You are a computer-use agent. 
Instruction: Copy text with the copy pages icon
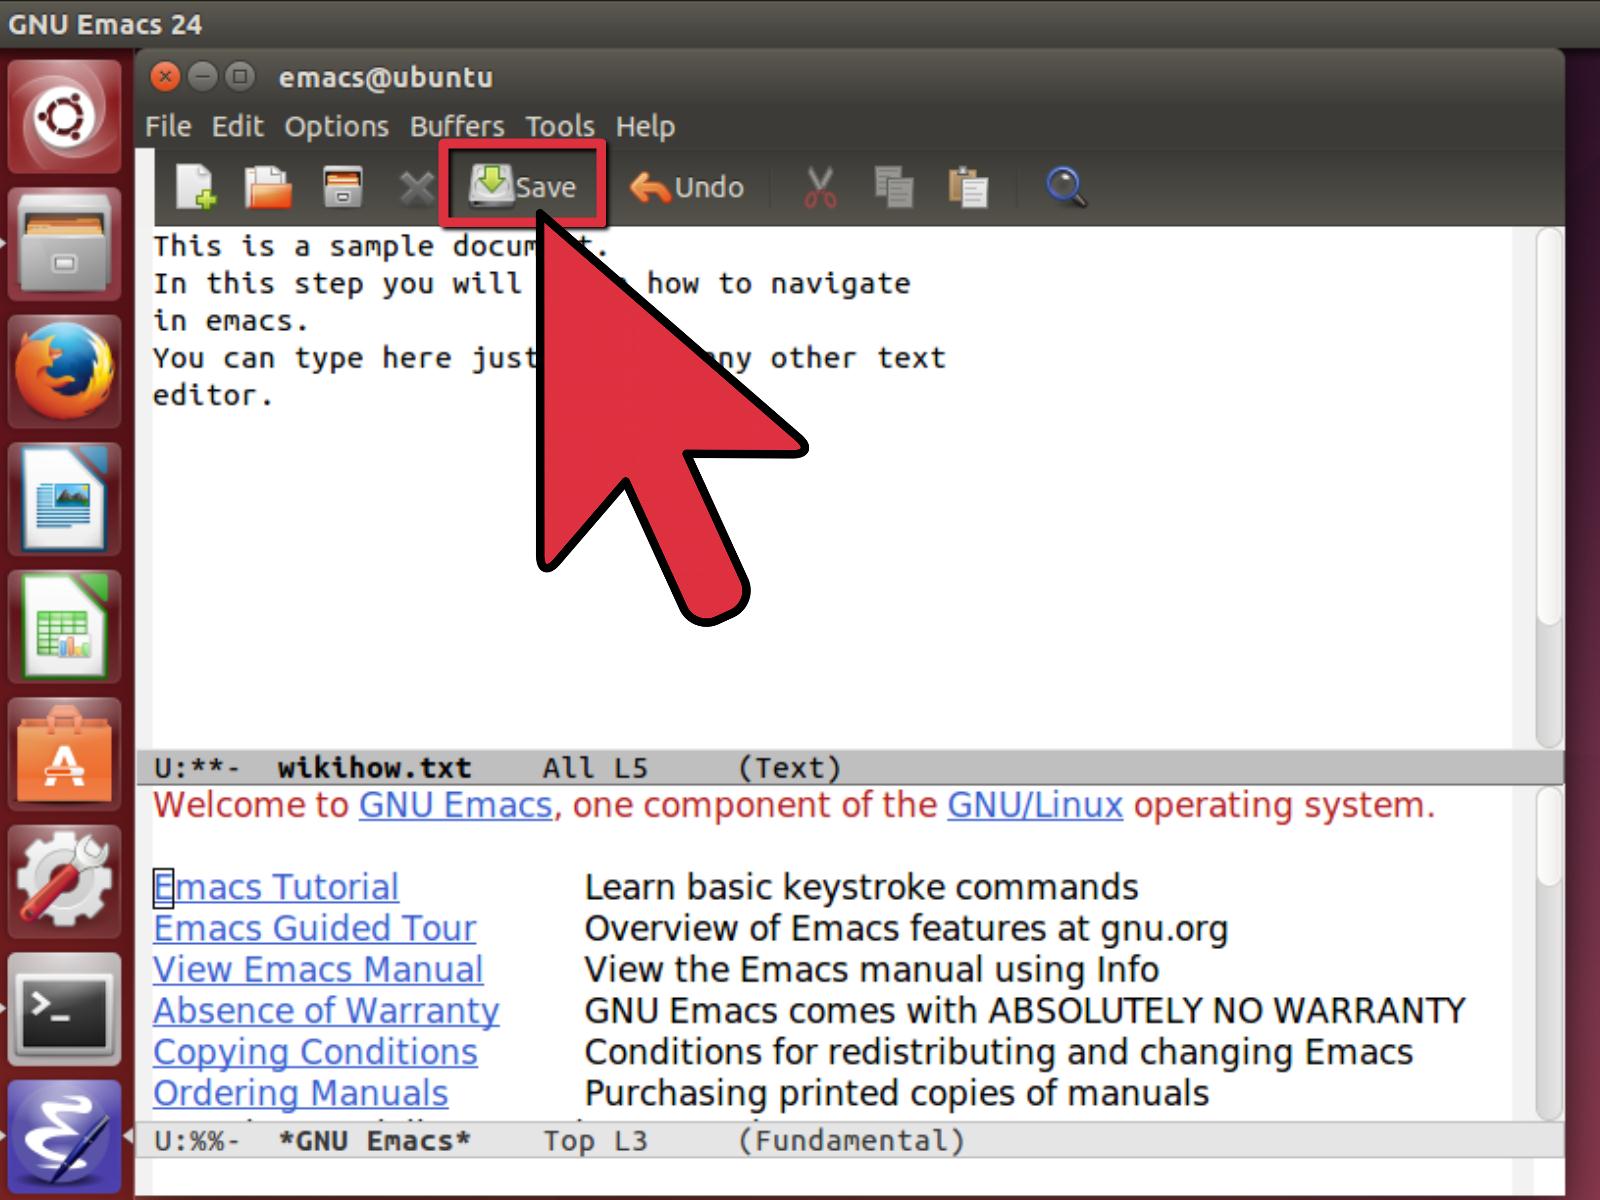(x=895, y=186)
